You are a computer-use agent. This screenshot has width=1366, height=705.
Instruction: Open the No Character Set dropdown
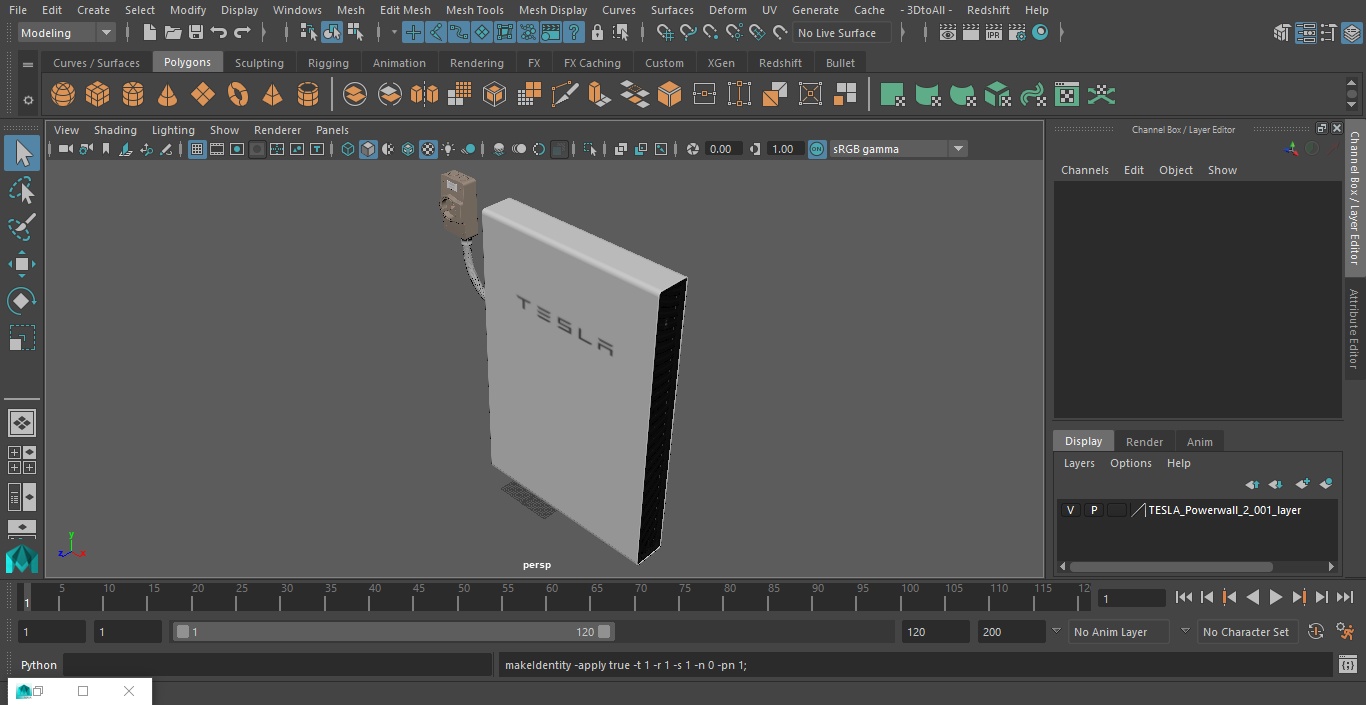tap(1246, 632)
